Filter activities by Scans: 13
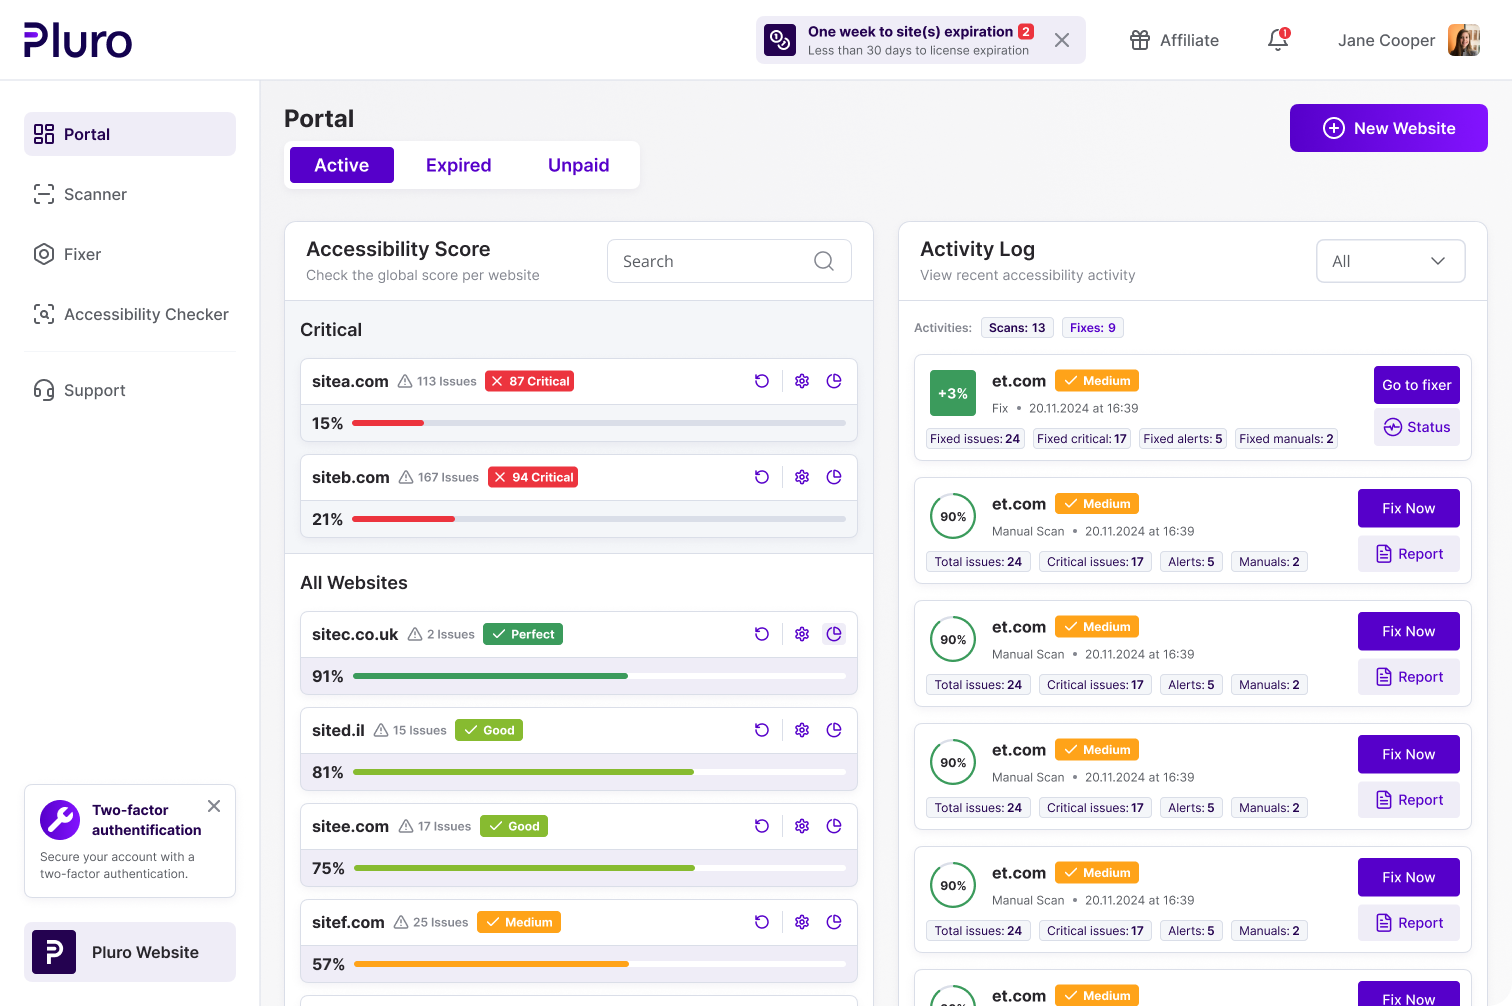 click(x=1017, y=327)
